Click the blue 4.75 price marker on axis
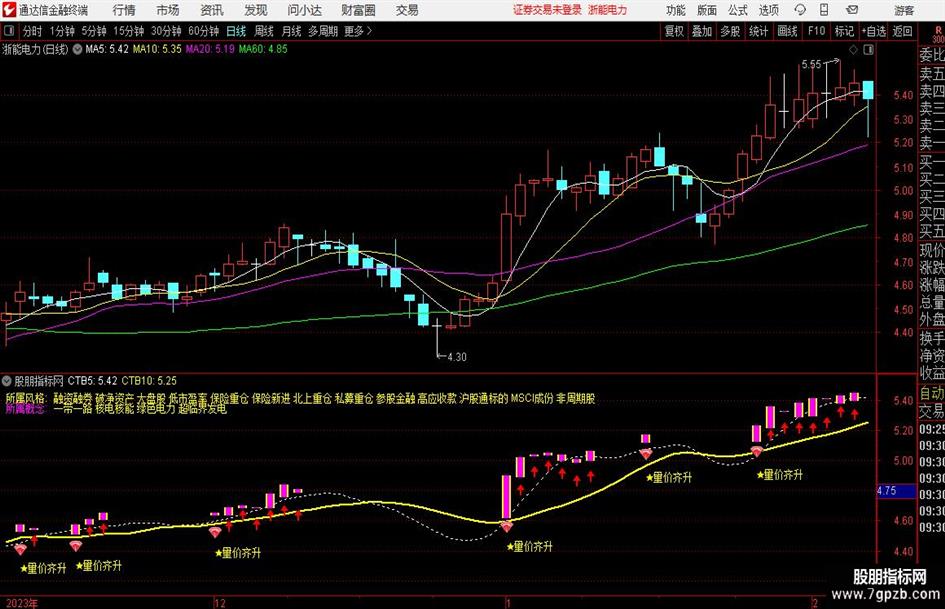945x609 pixels. pos(896,491)
